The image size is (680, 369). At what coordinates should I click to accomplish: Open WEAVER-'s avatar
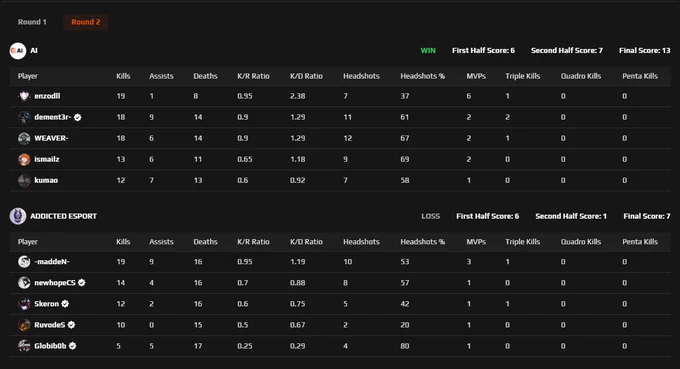[24, 138]
